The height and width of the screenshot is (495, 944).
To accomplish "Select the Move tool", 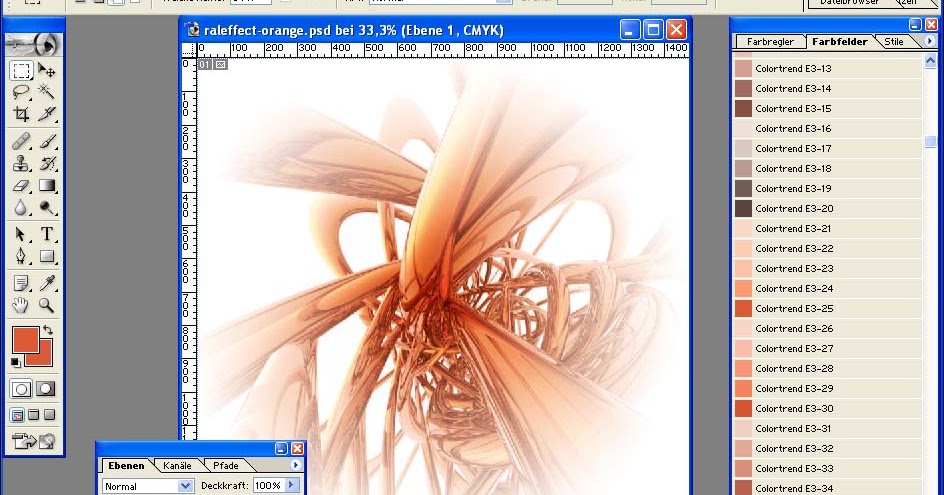I will click(46, 70).
